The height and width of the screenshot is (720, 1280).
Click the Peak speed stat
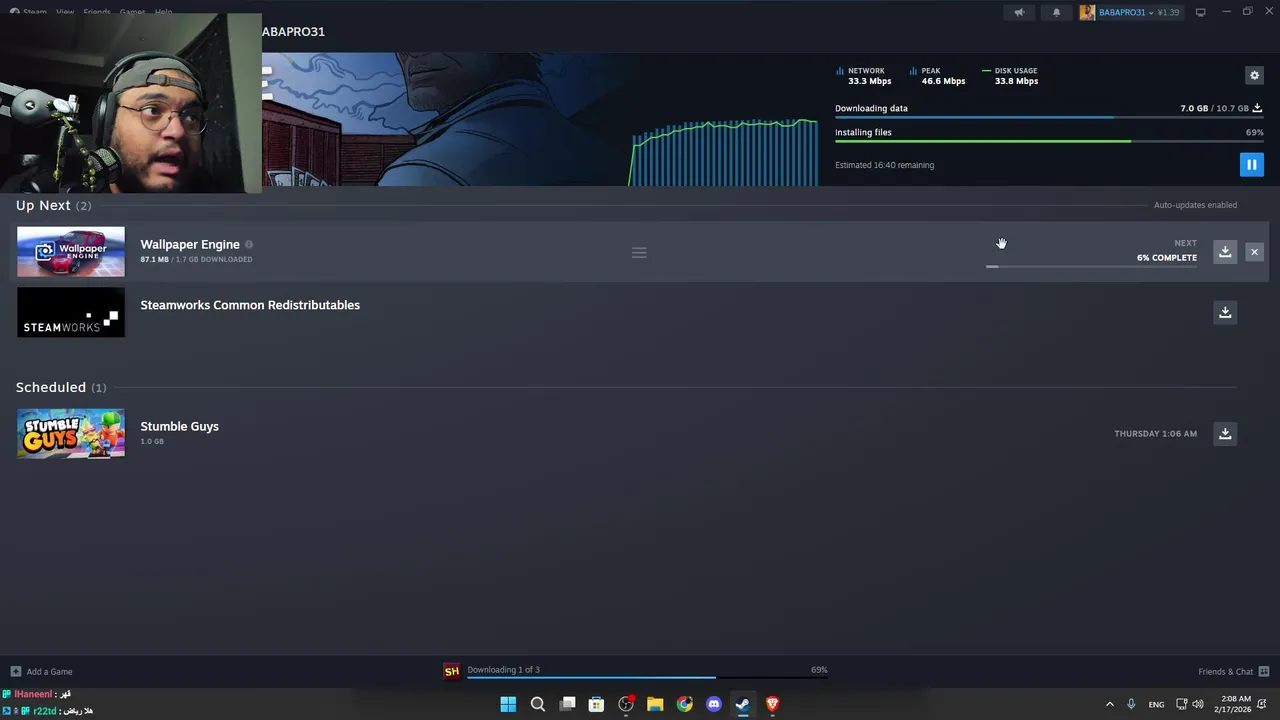pos(938,76)
